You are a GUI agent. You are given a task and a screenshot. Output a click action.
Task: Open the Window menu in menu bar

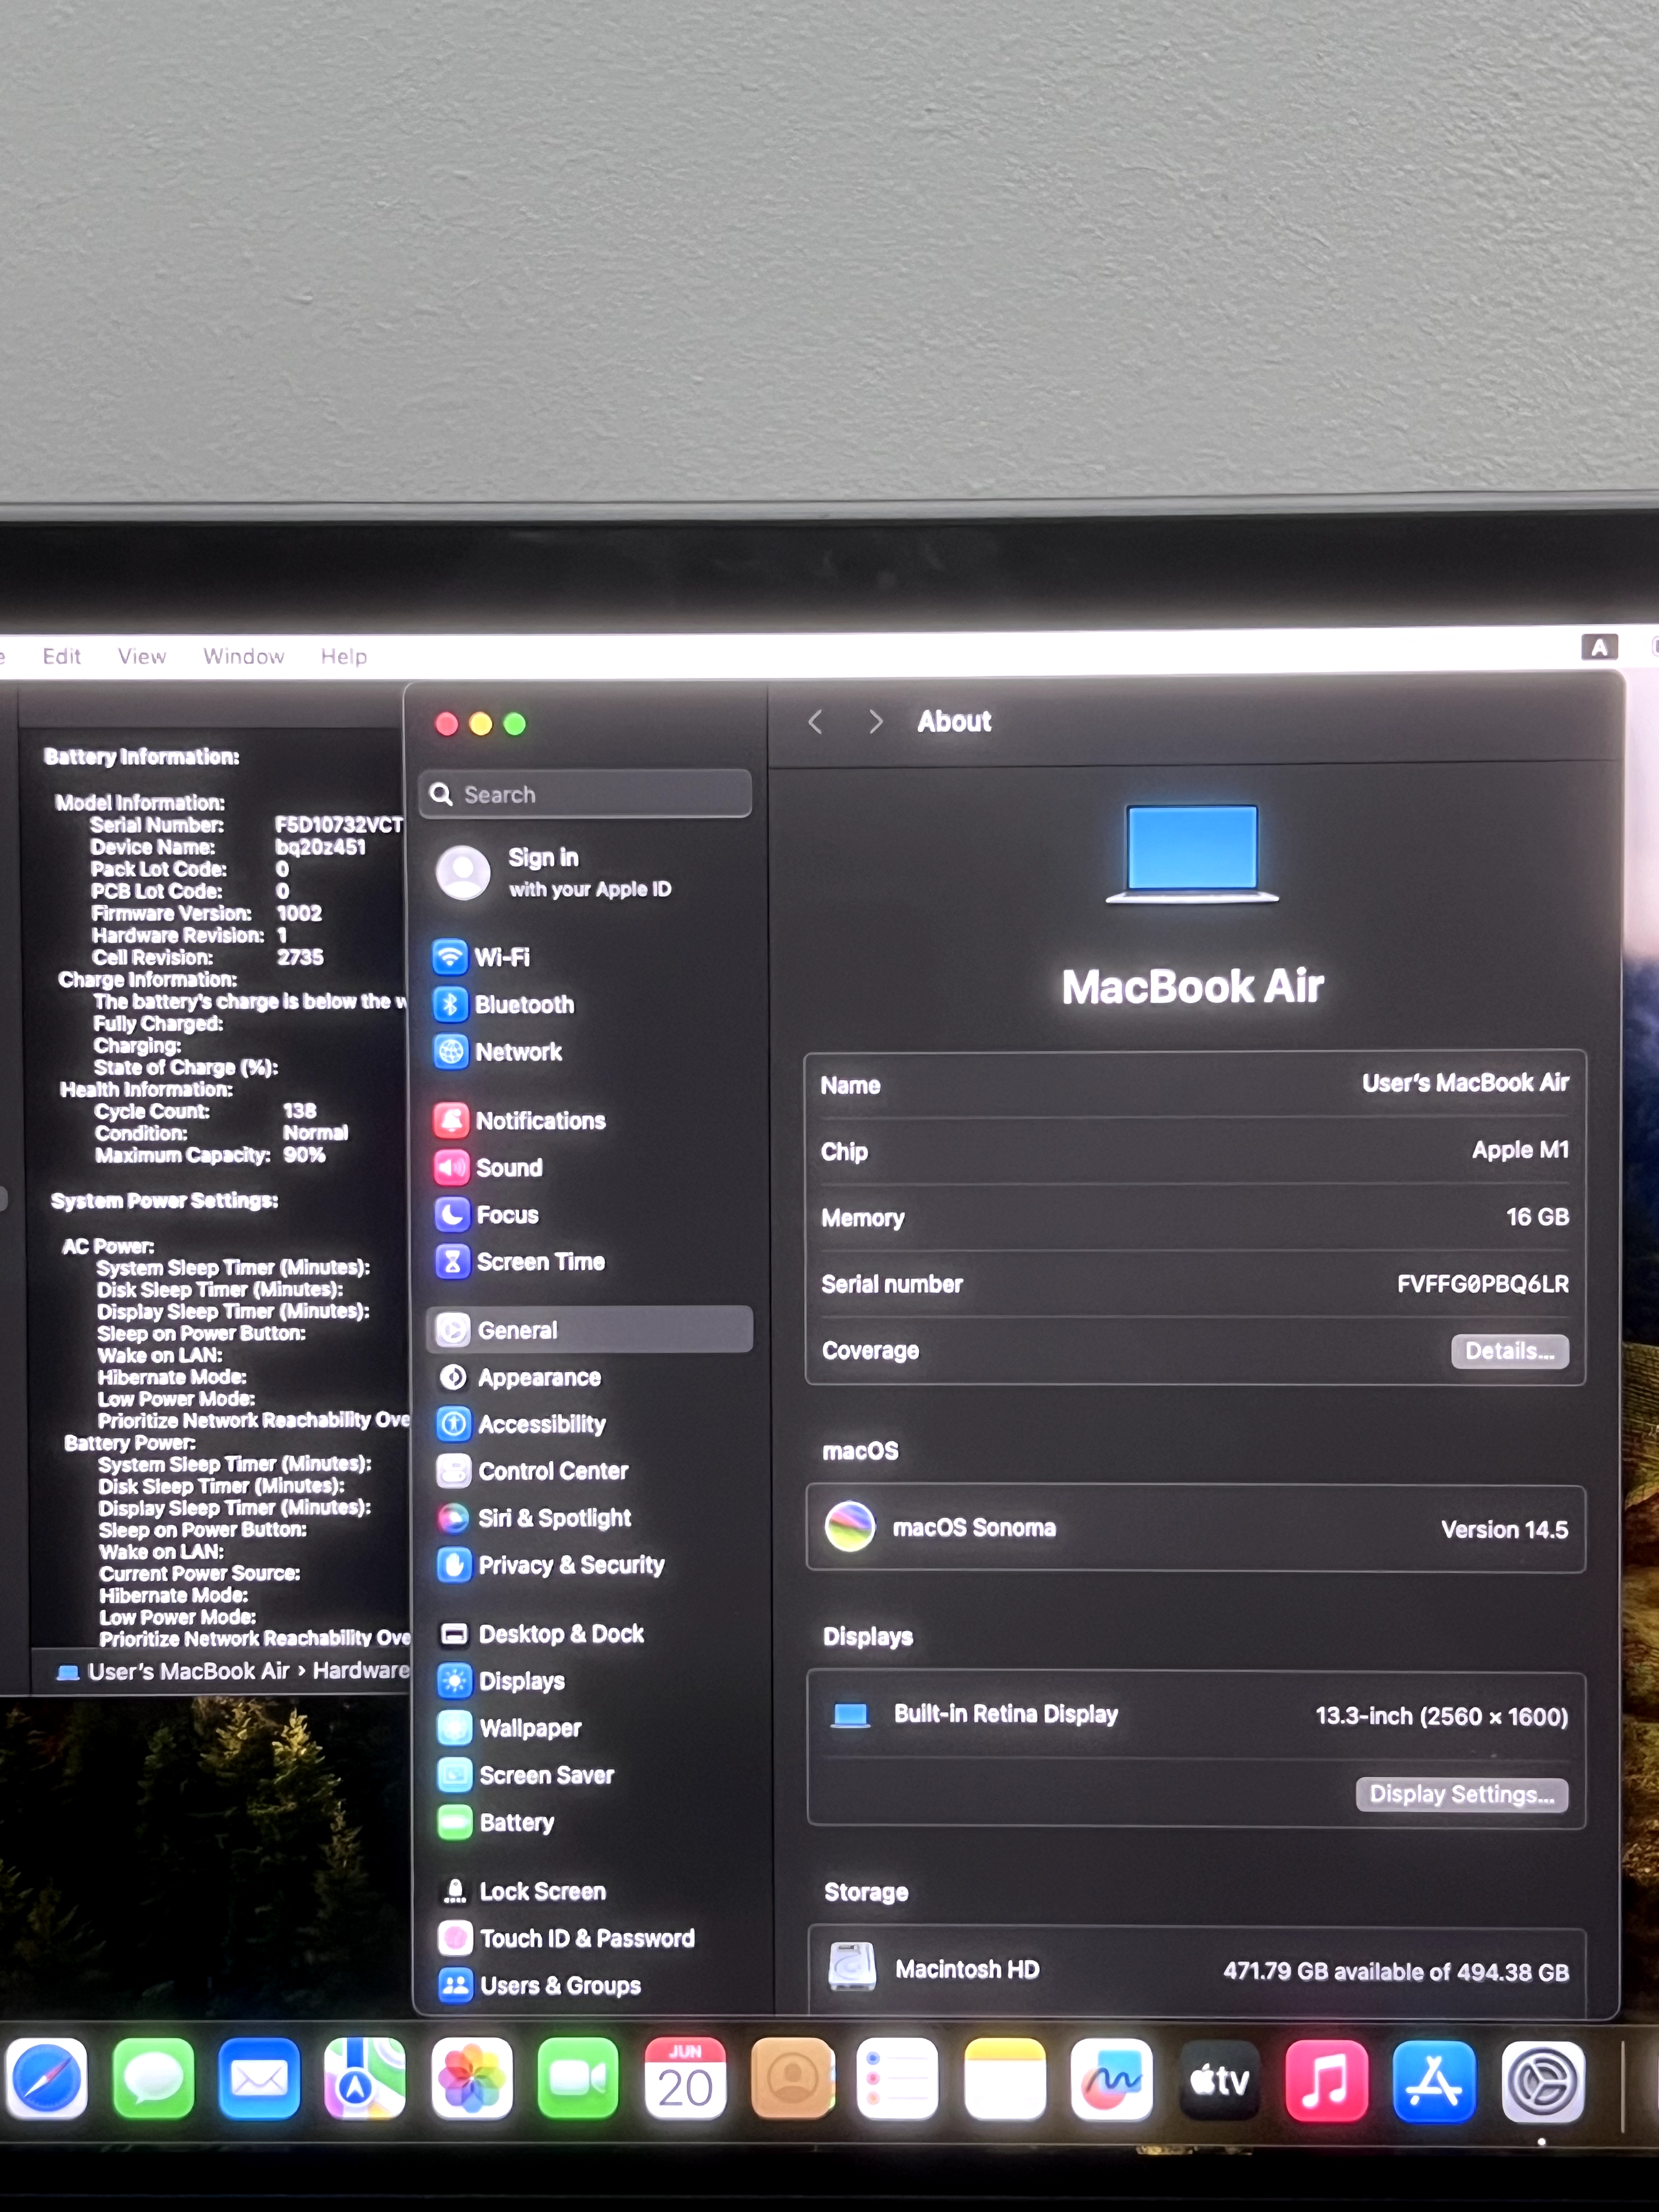pyautogui.click(x=243, y=656)
